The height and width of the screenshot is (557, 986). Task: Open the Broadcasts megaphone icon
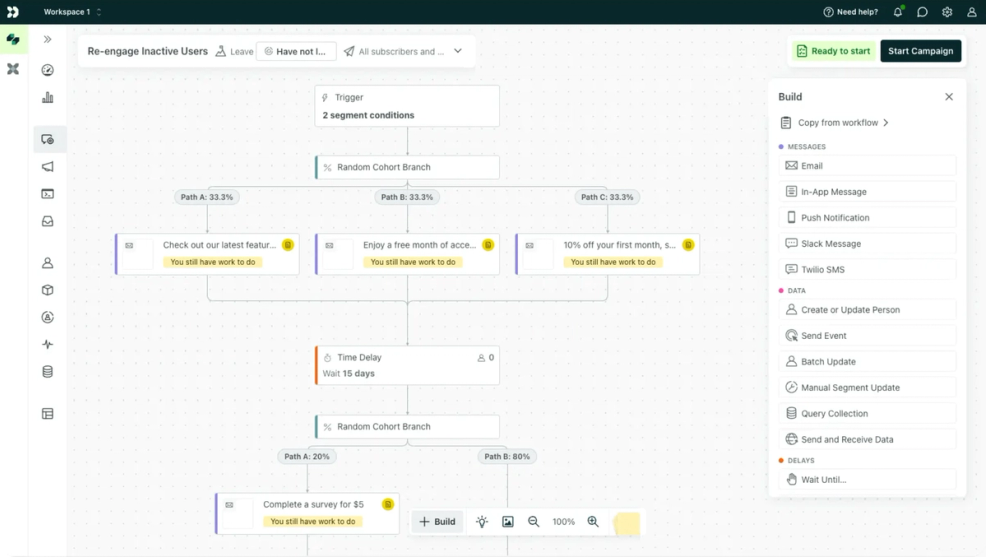[48, 167]
